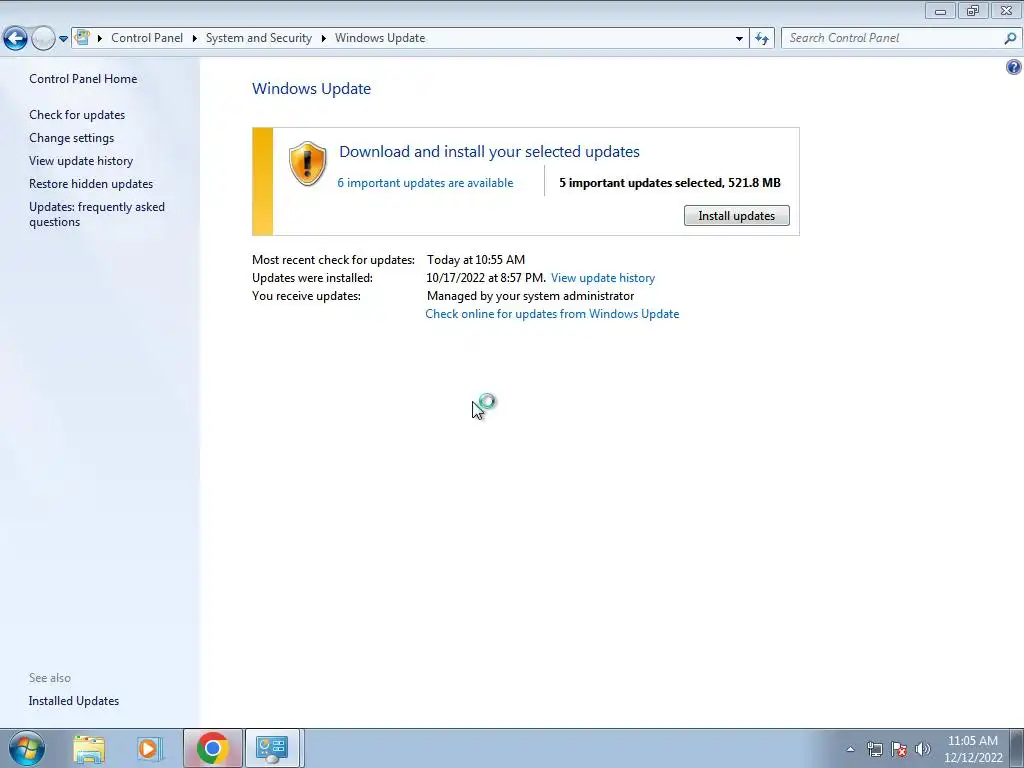
Task: Select the System and Security breadcrumb
Action: tap(259, 38)
